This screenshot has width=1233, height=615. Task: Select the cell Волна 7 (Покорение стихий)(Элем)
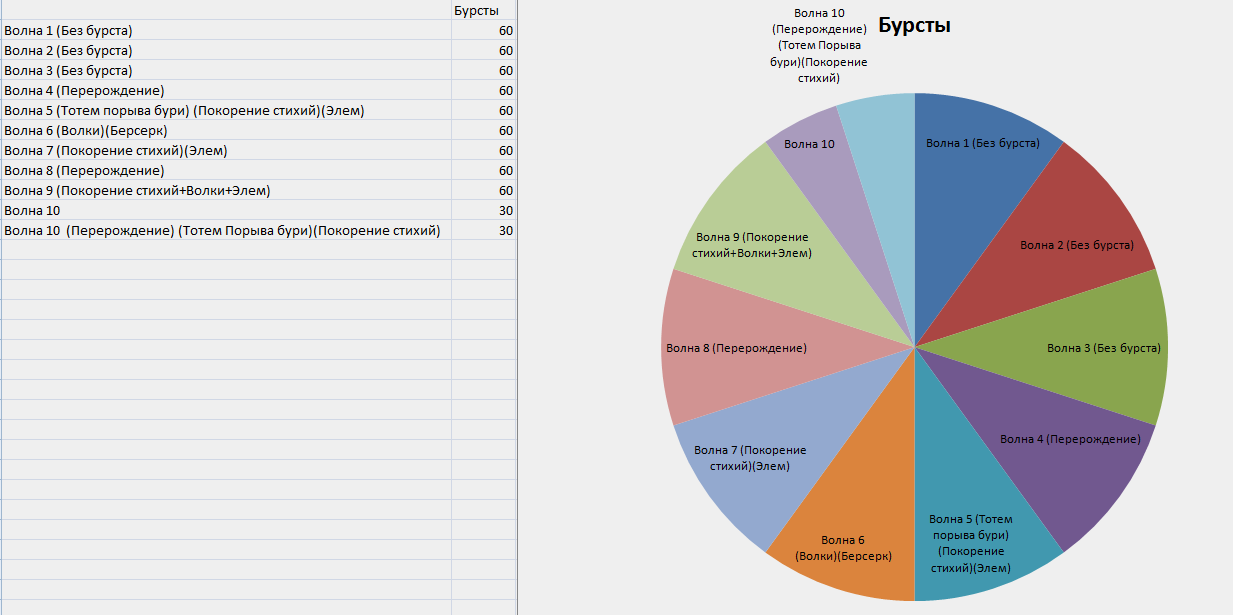tap(226, 150)
